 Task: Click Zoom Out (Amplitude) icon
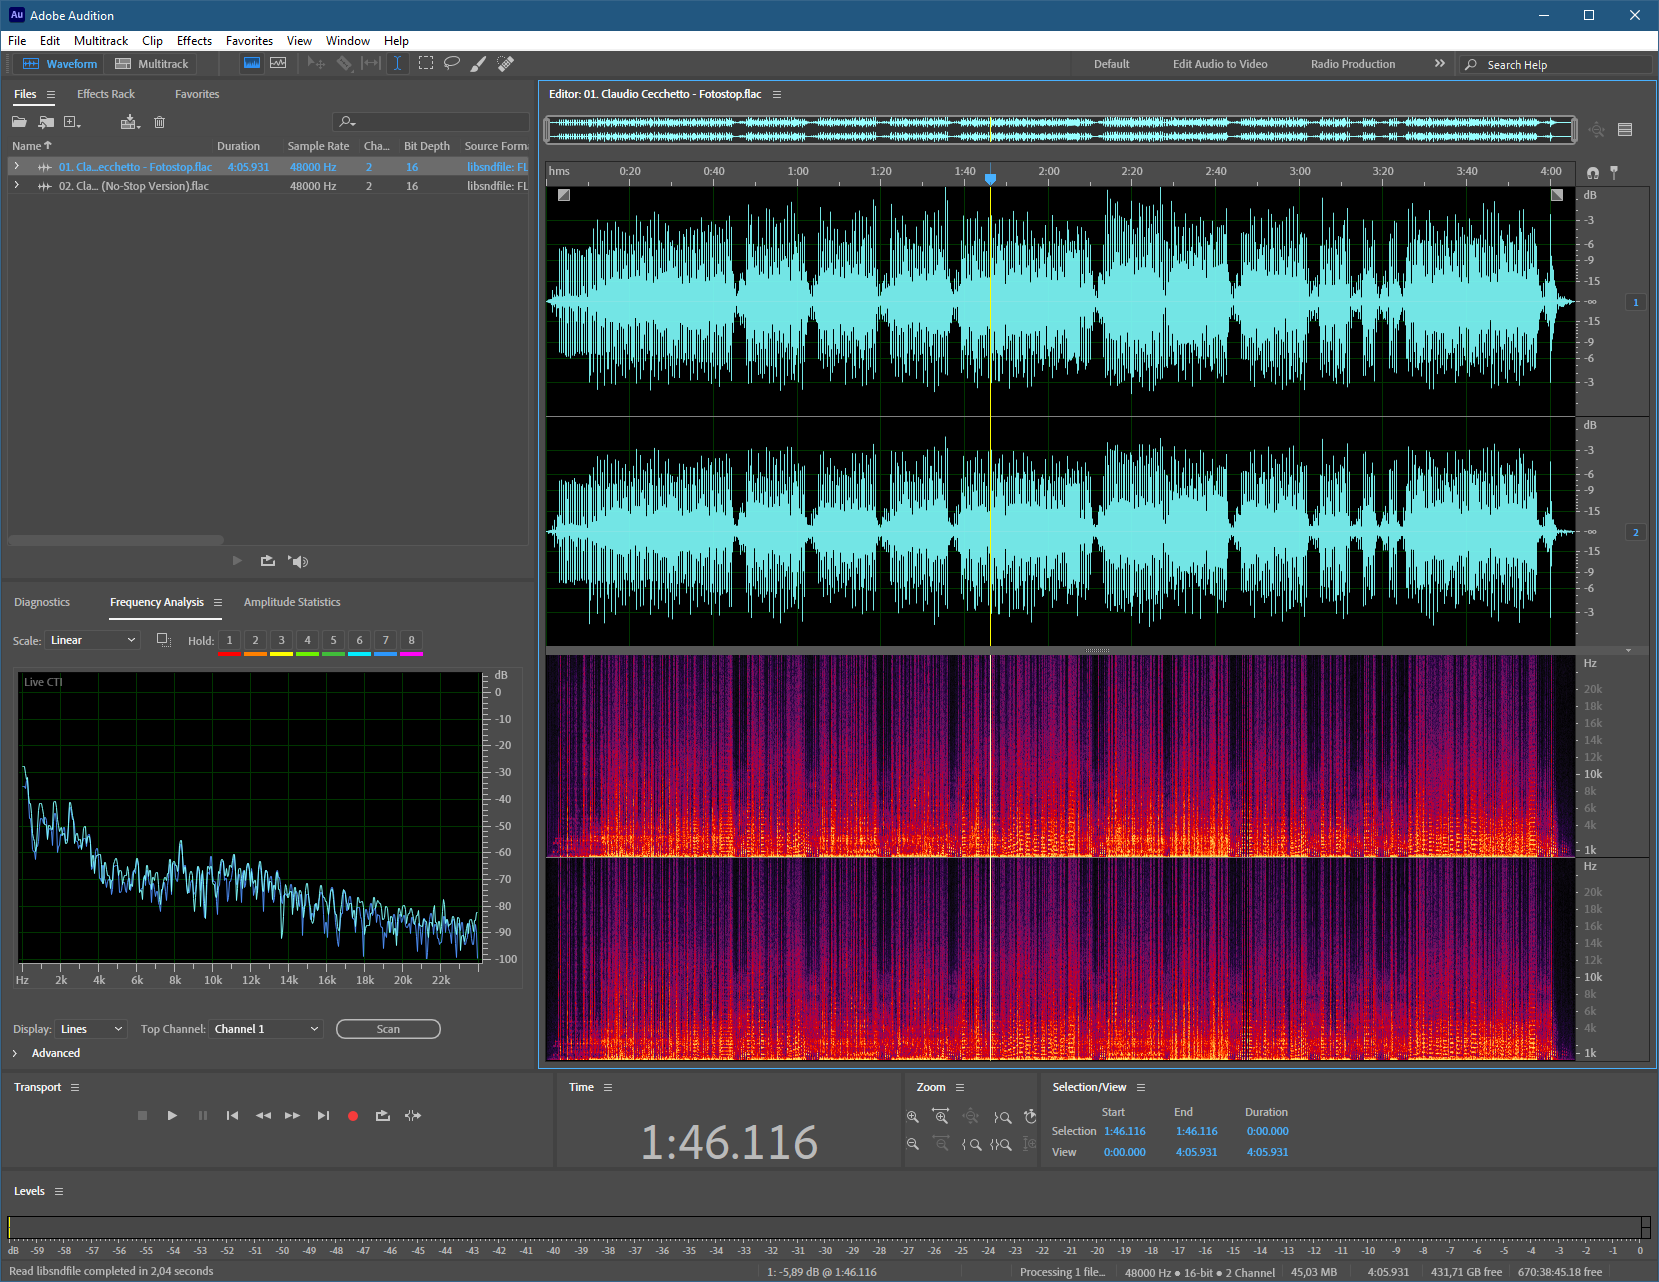pos(913,1144)
